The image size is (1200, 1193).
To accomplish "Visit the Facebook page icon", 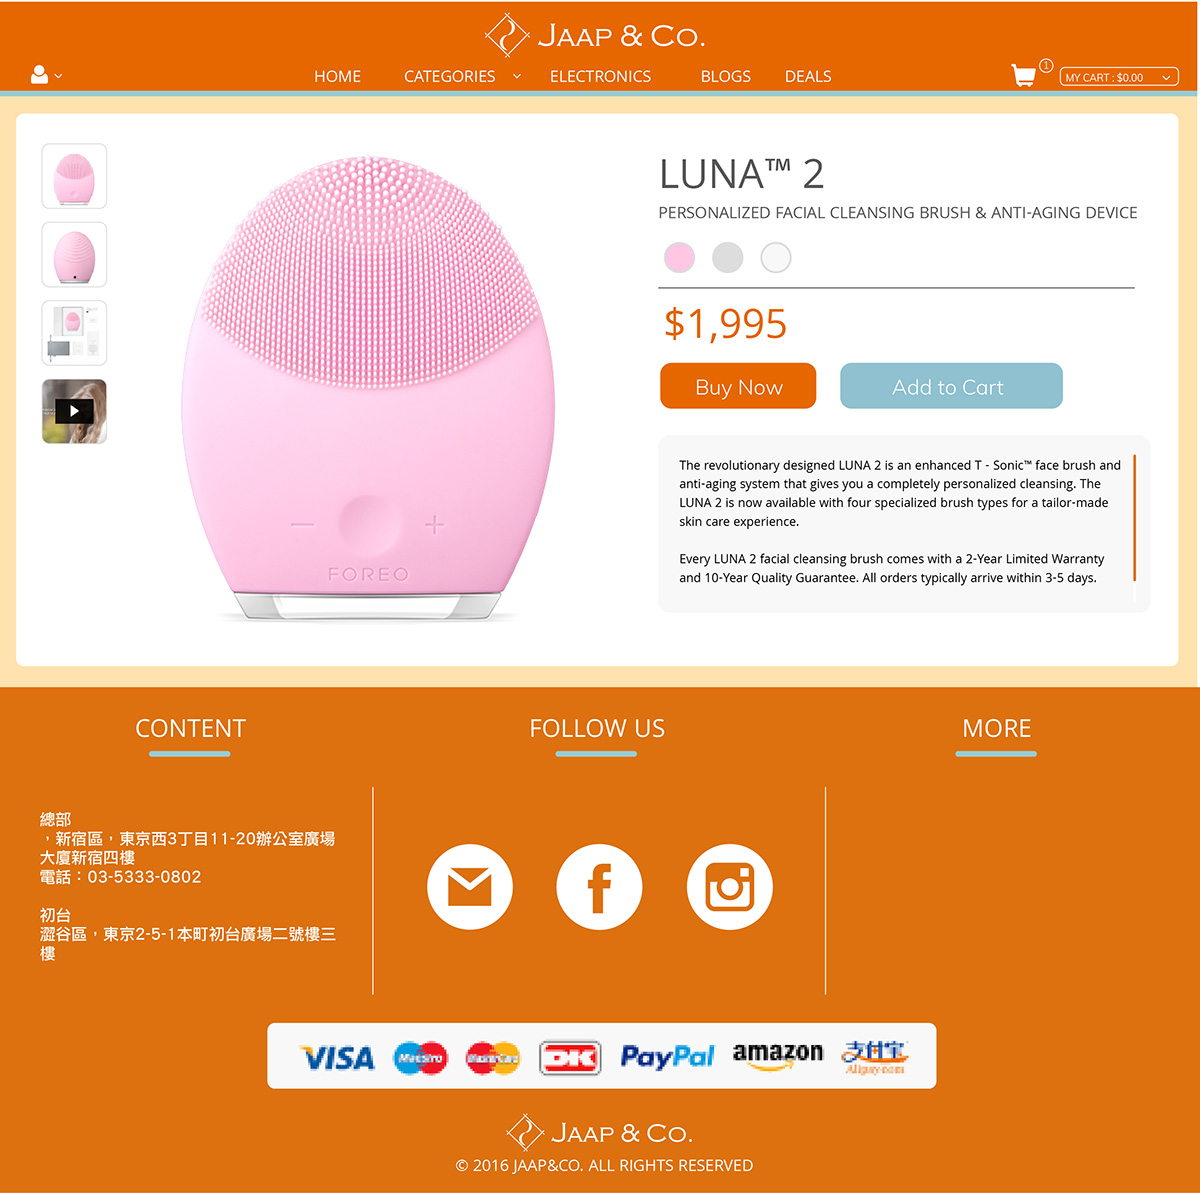I will (x=599, y=887).
